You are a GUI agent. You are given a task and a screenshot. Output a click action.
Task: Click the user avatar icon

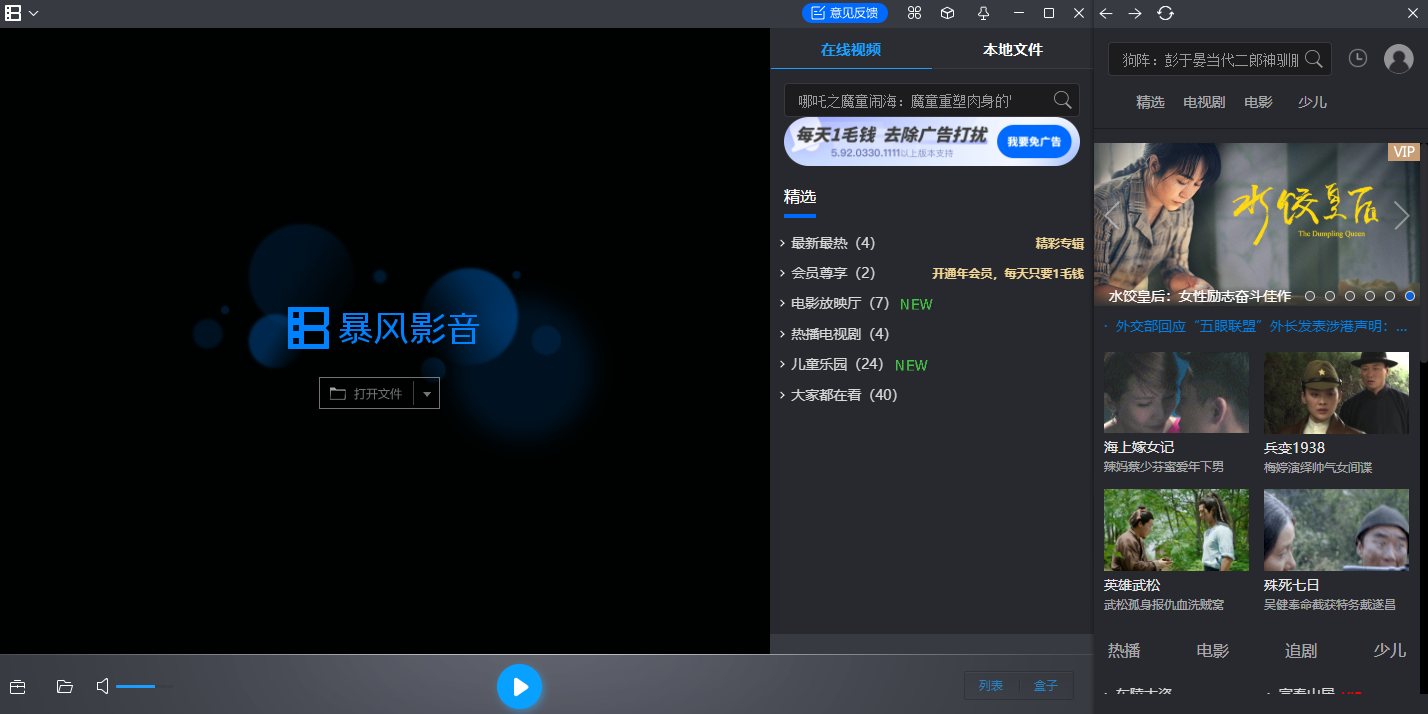point(1398,58)
